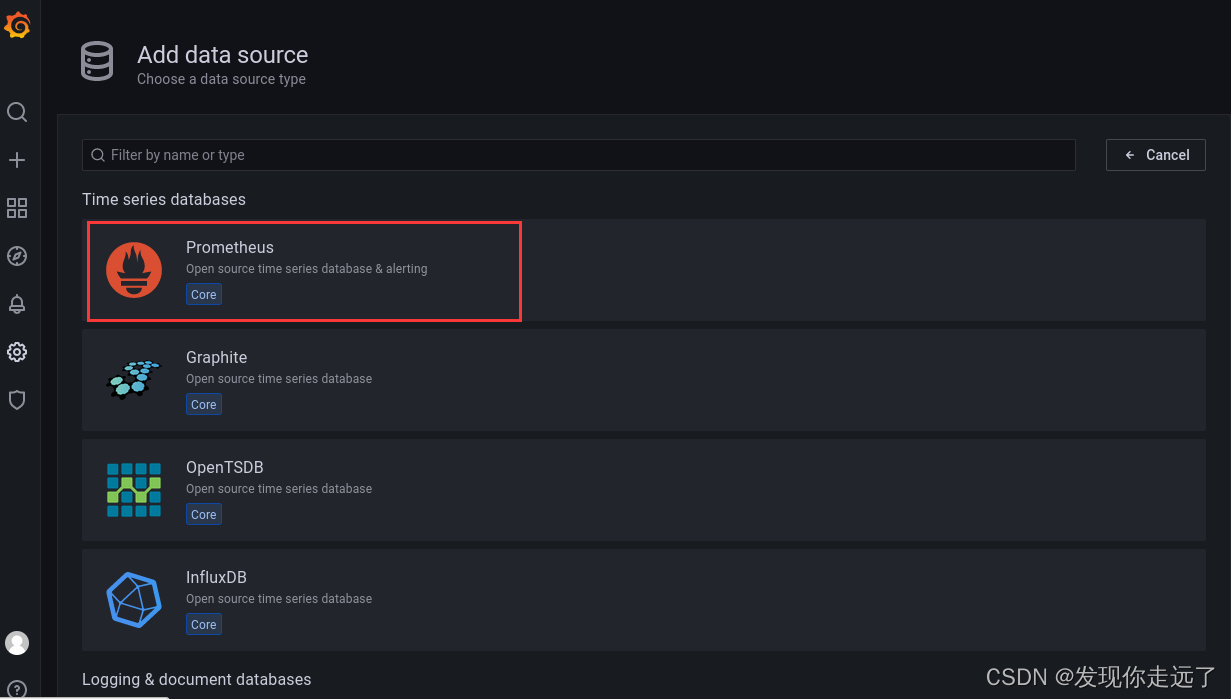
Task: Click the Core badge under InfluxDB
Action: point(204,625)
